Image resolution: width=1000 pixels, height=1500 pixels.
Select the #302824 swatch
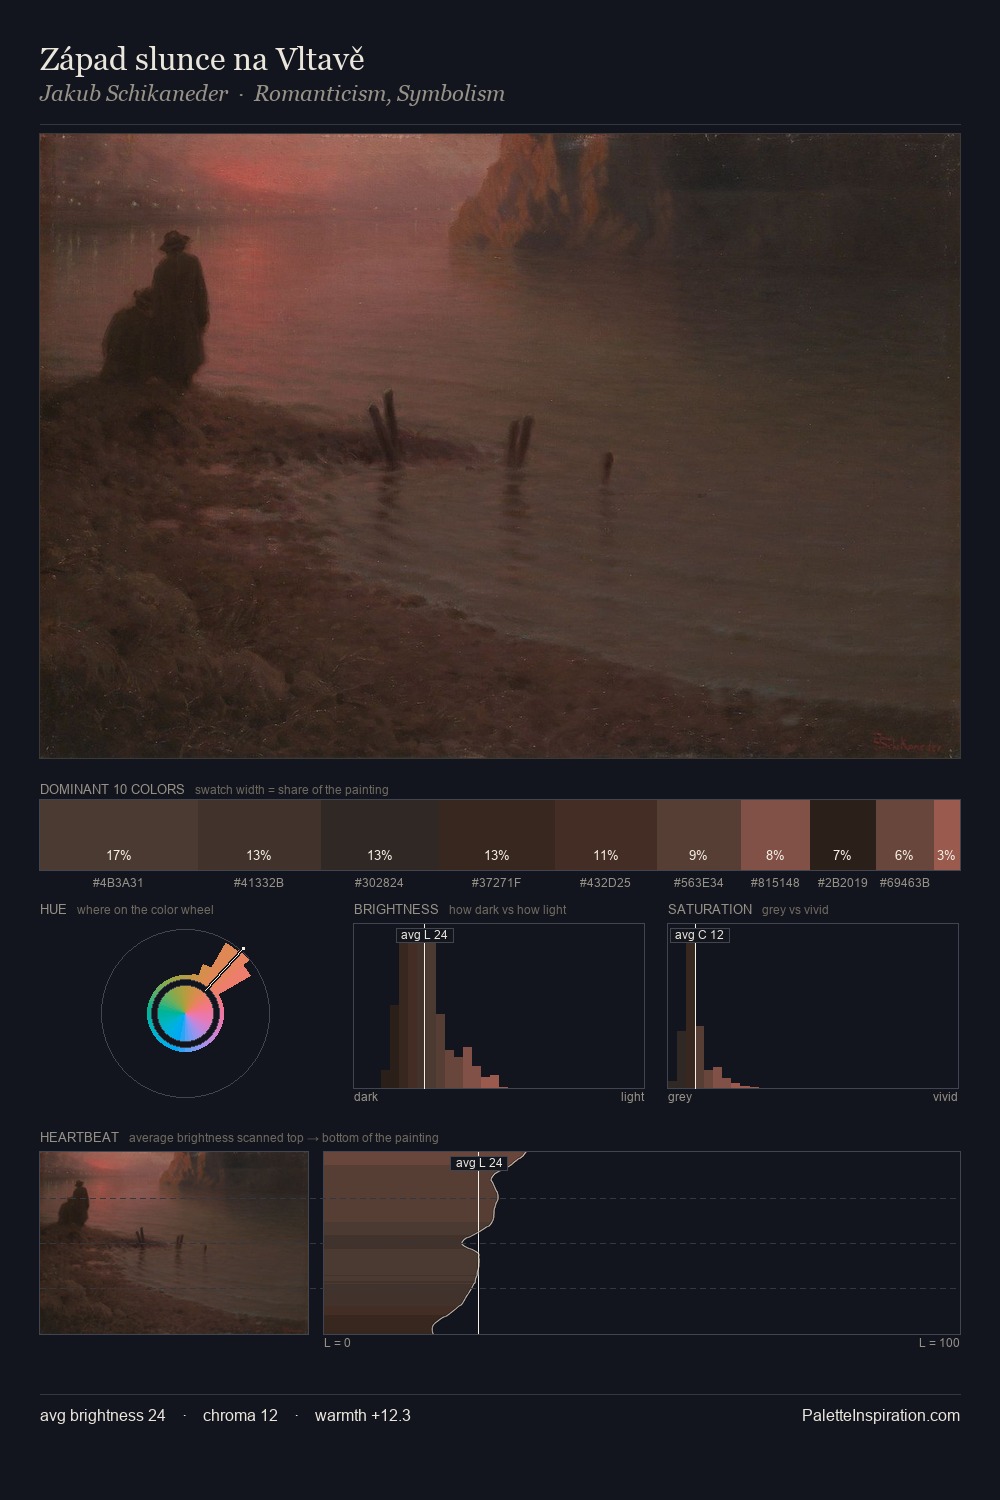pyautogui.click(x=380, y=835)
